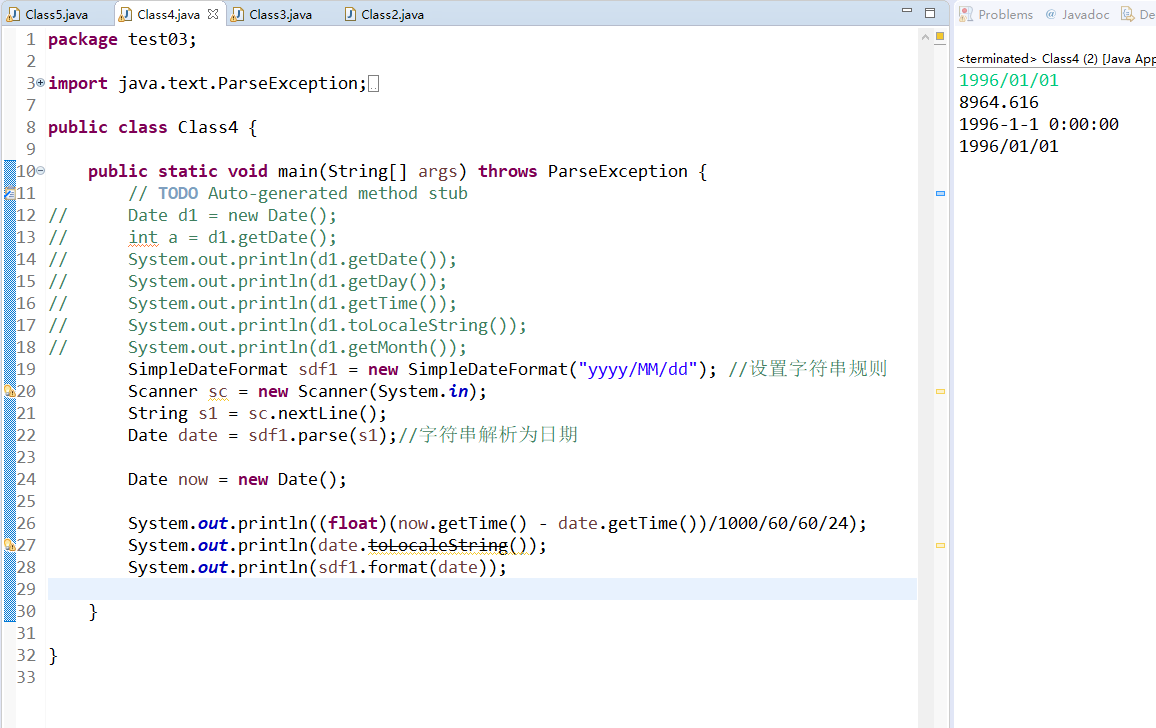1156x728 pixels.
Task: Click the Class2.java tab file icon
Action: point(351,14)
